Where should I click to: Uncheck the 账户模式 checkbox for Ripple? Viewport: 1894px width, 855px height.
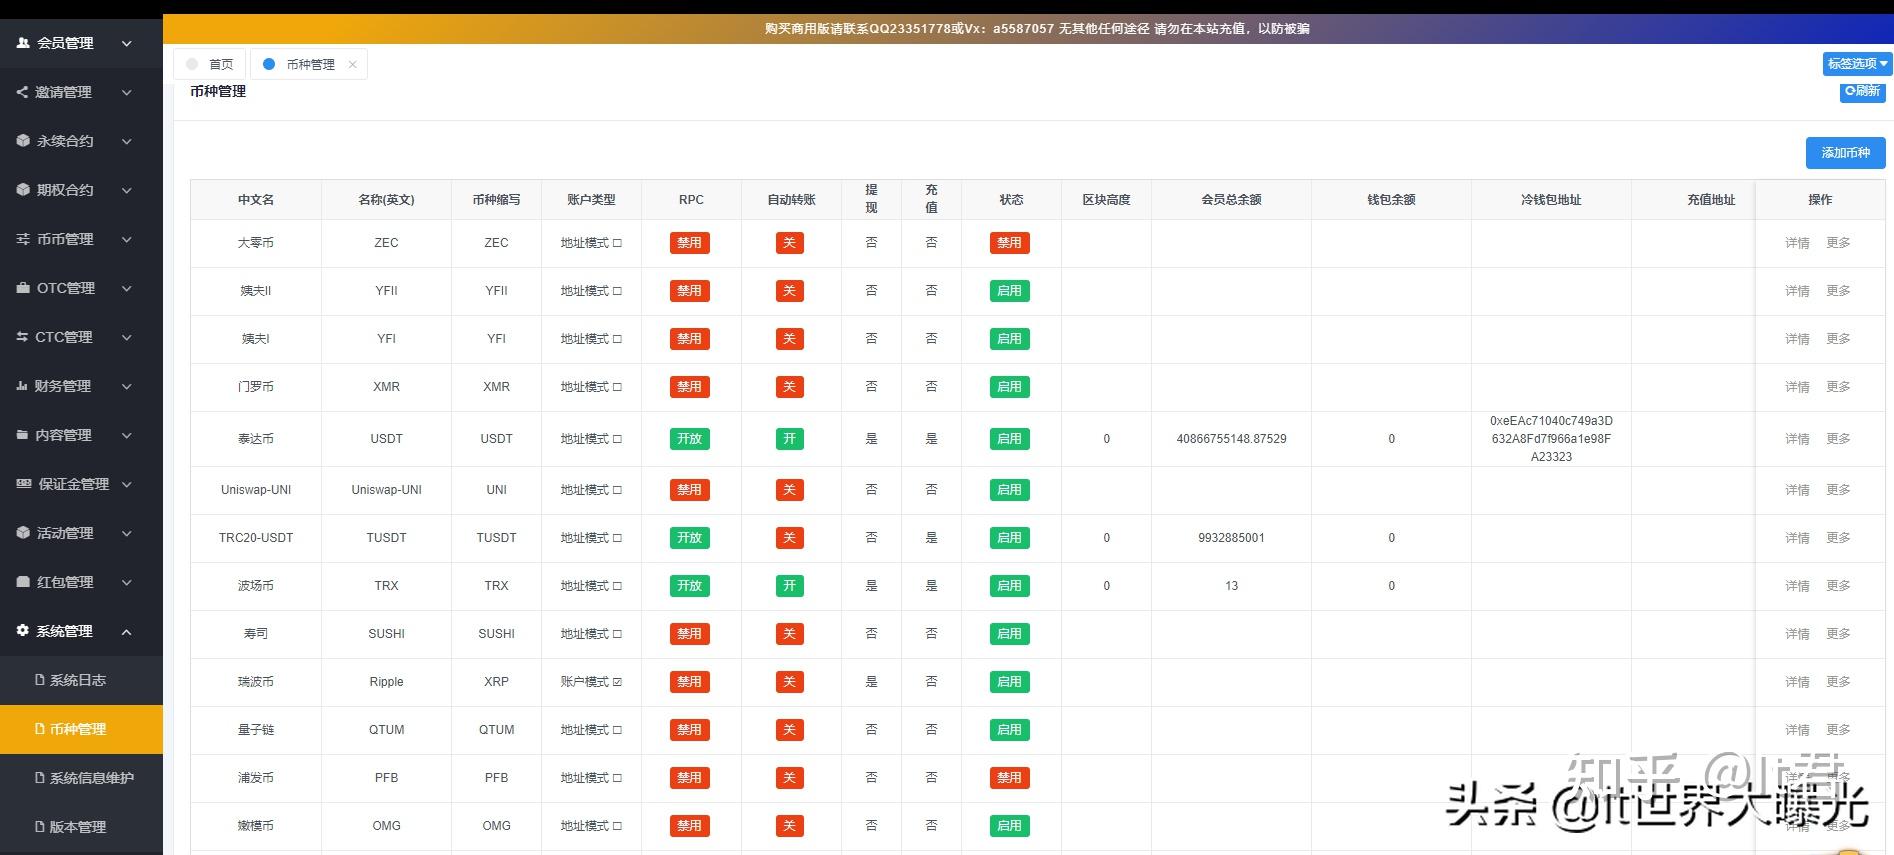tap(617, 682)
